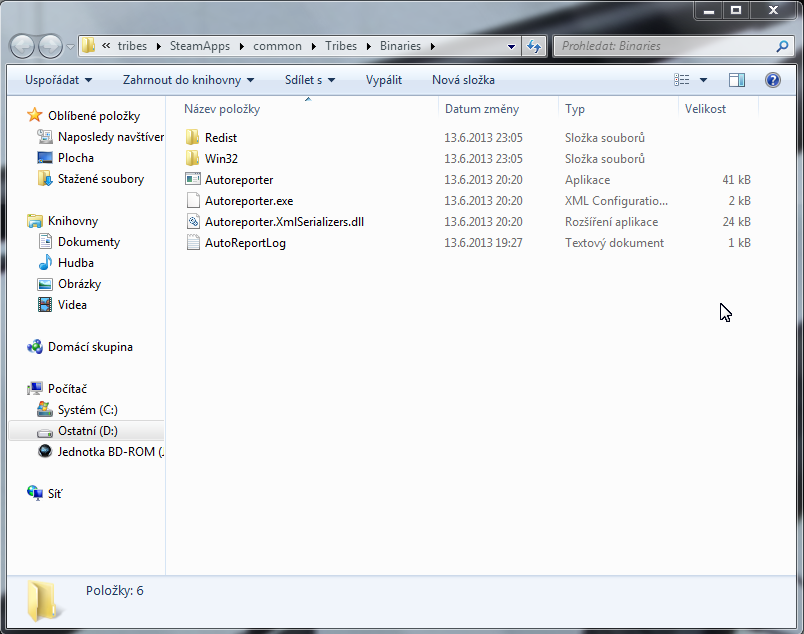Click the change view icon
The height and width of the screenshot is (634, 804).
681,80
